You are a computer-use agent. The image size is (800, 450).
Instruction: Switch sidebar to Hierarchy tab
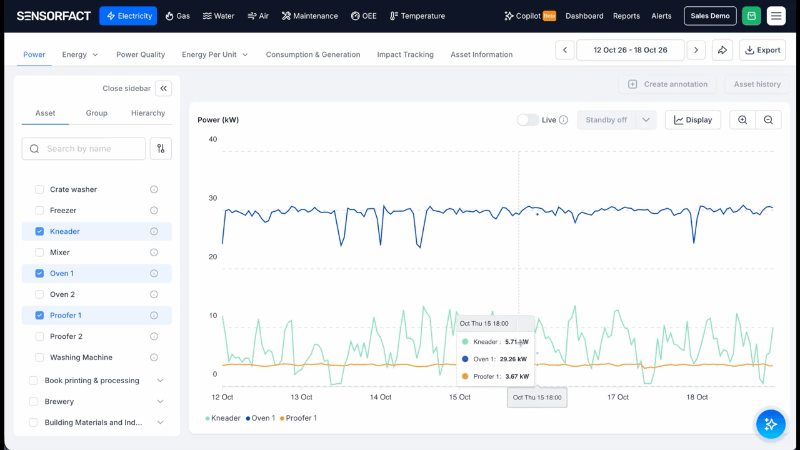pos(148,113)
